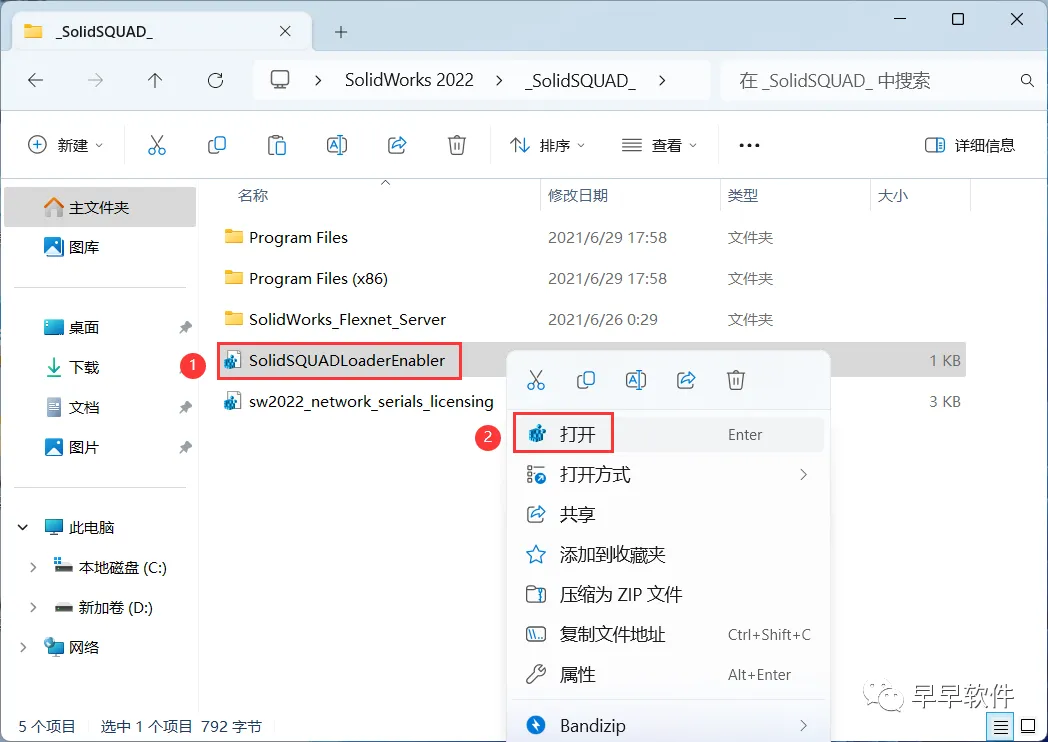Go back with the back arrow
The image size is (1048, 742).
pyautogui.click(x=35, y=81)
